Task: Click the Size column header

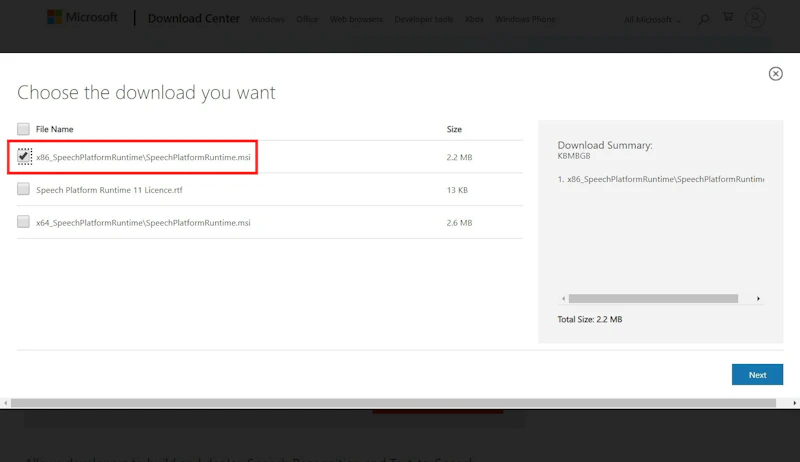Action: (x=454, y=129)
